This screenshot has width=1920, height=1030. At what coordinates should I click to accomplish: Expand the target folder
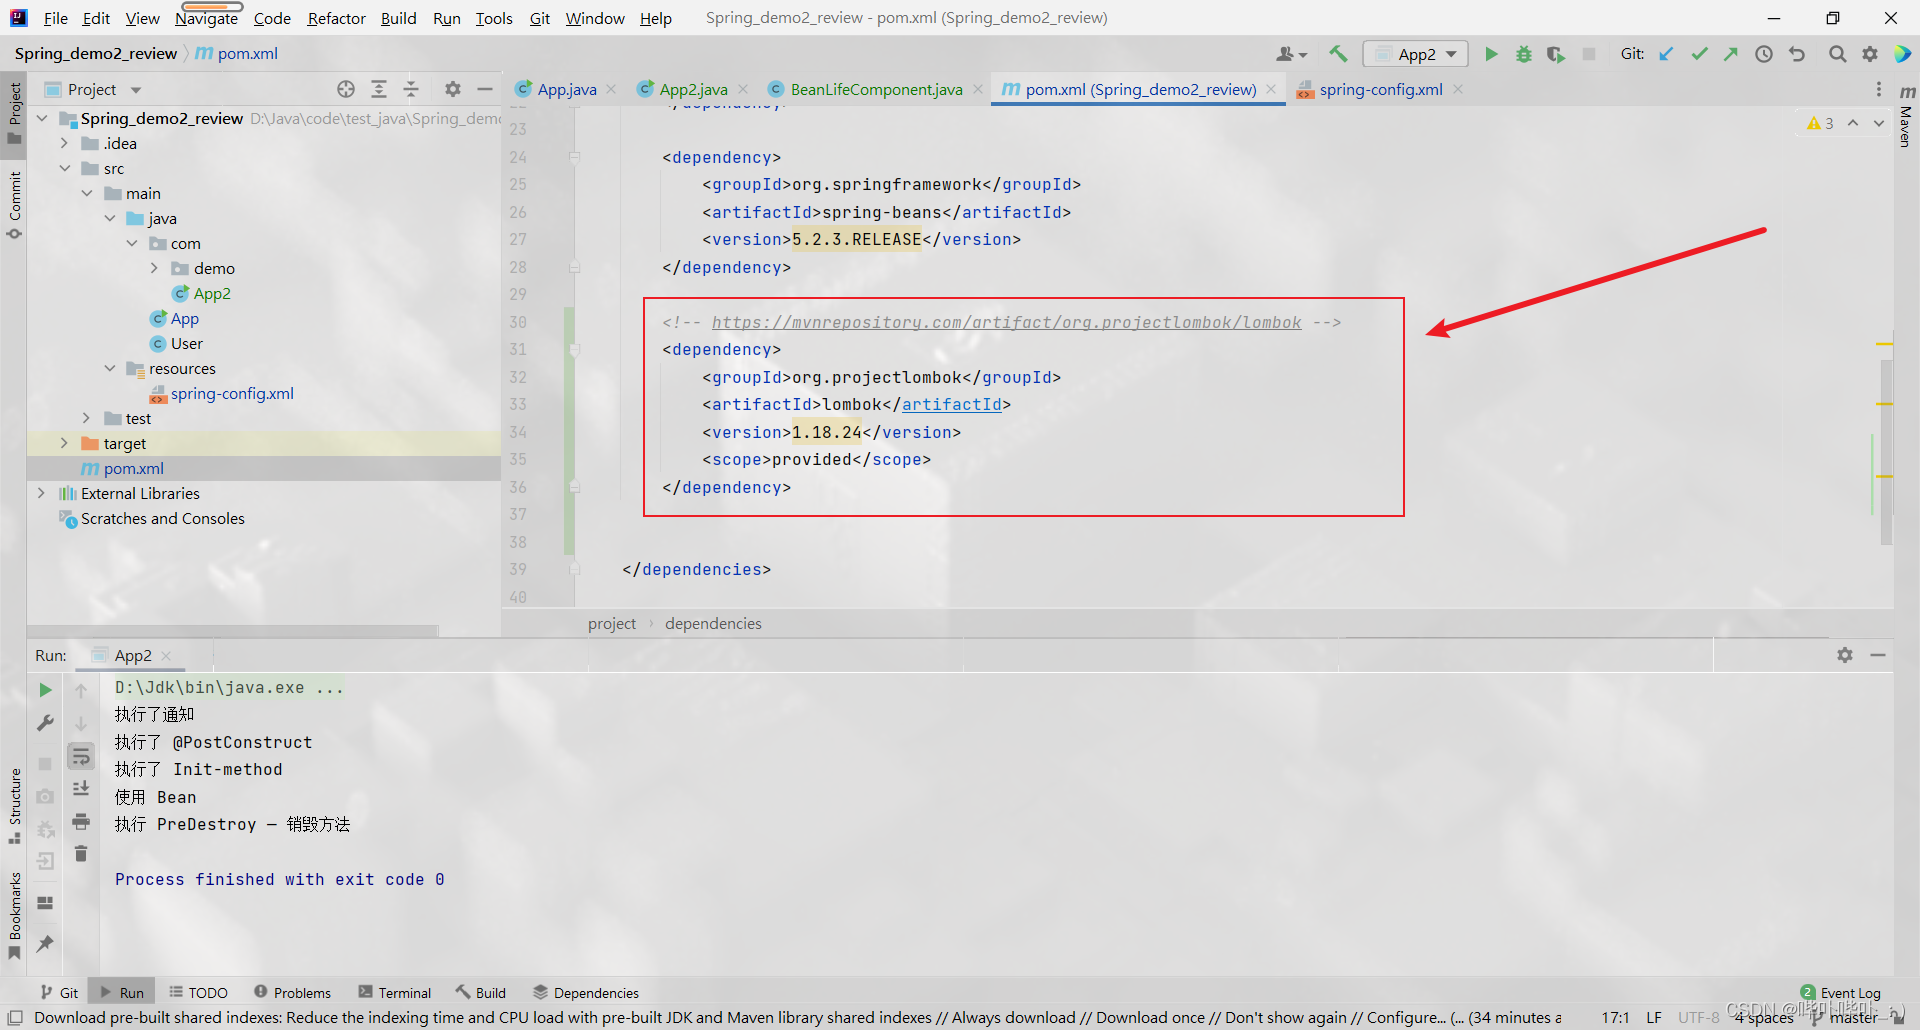coord(64,443)
